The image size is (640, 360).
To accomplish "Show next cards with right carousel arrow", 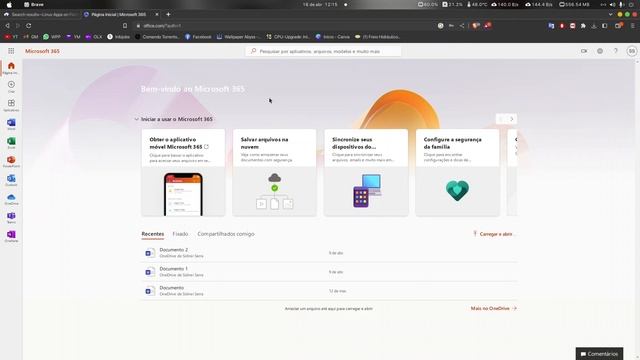I will tap(511, 119).
